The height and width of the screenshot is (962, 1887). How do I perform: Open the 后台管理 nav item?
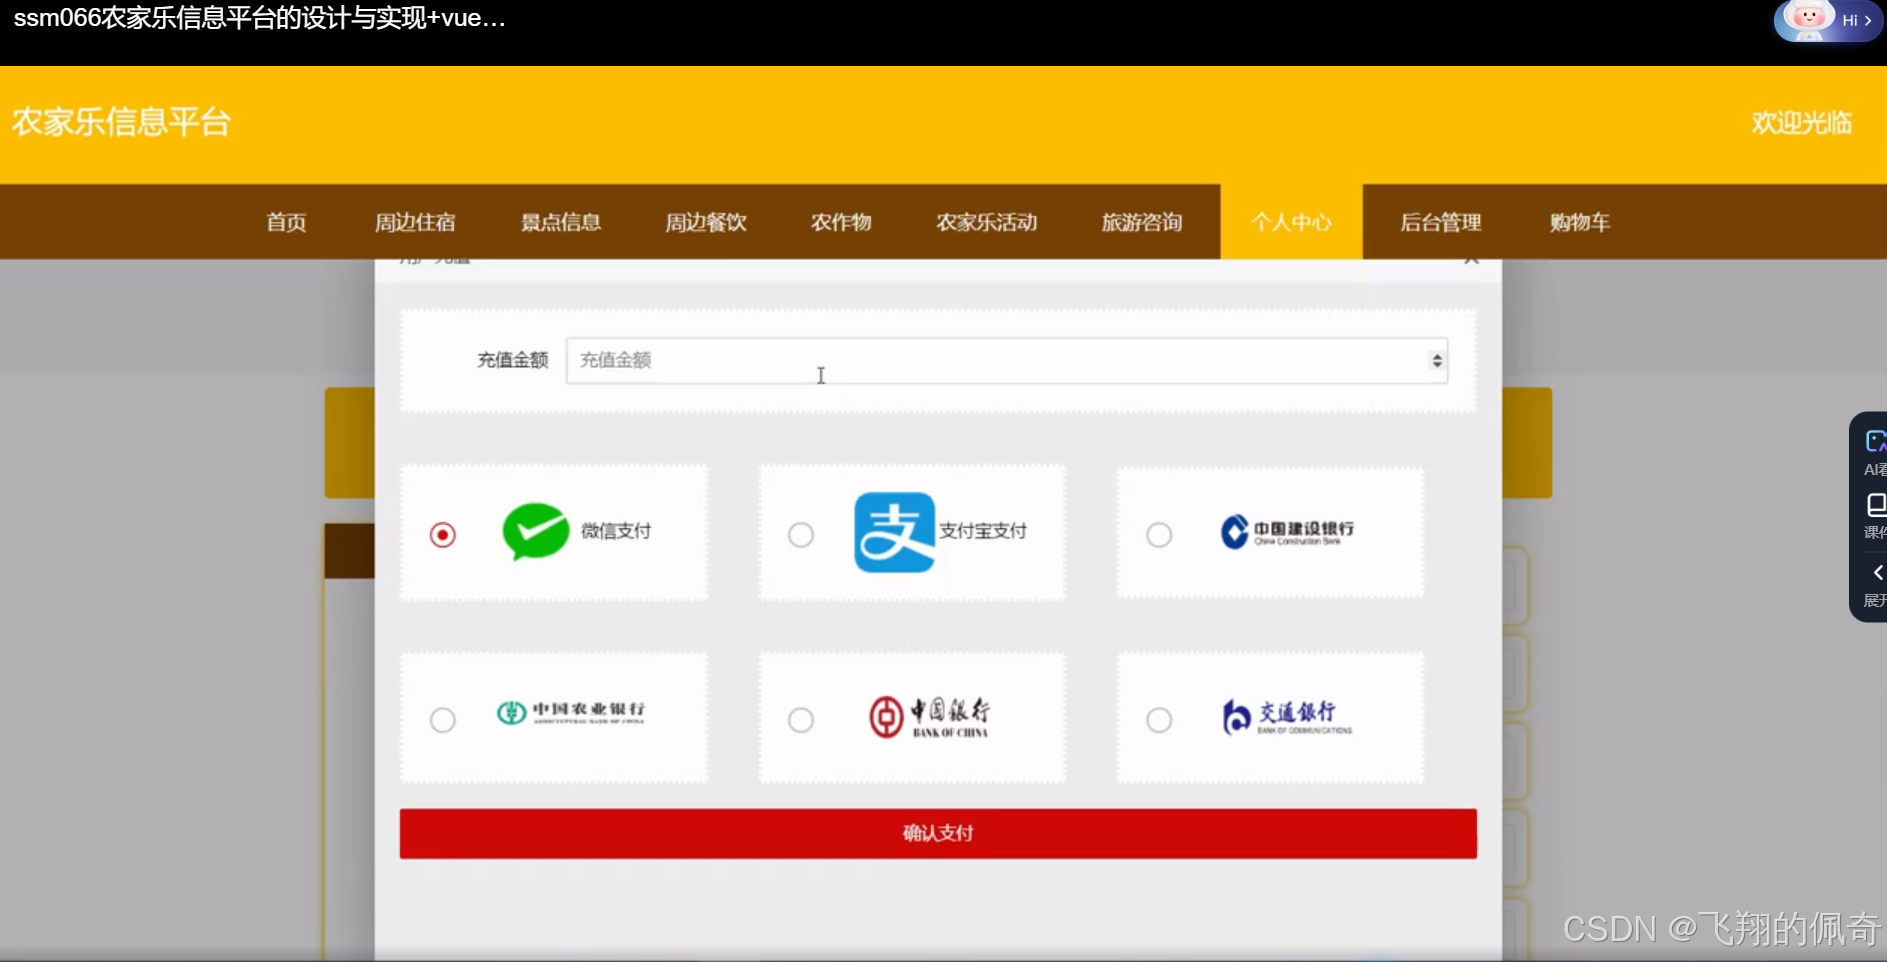[1440, 222]
